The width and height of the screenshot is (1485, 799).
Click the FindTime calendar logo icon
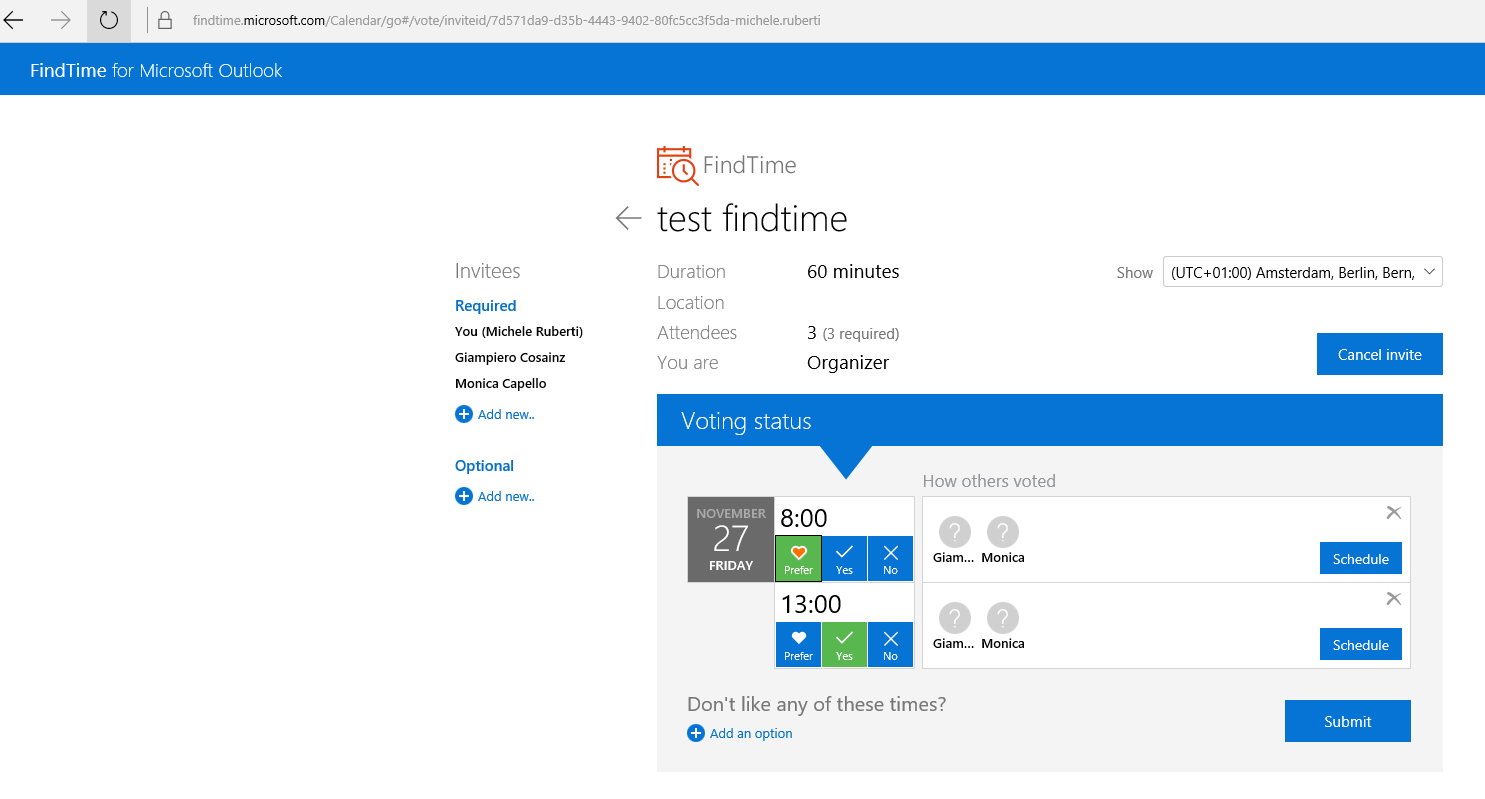click(x=677, y=165)
